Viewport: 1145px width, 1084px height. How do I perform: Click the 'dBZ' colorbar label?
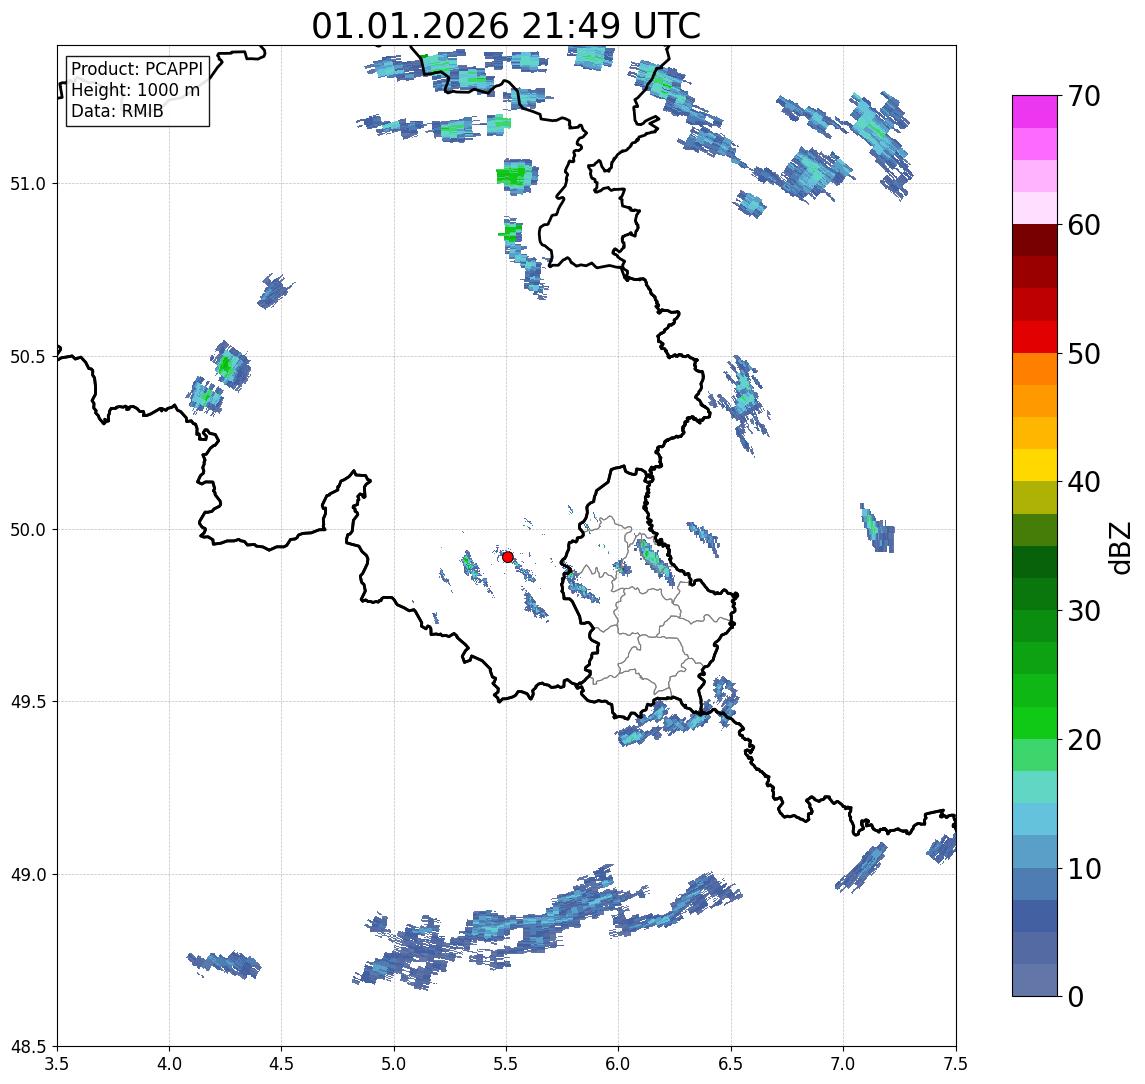[1119, 547]
